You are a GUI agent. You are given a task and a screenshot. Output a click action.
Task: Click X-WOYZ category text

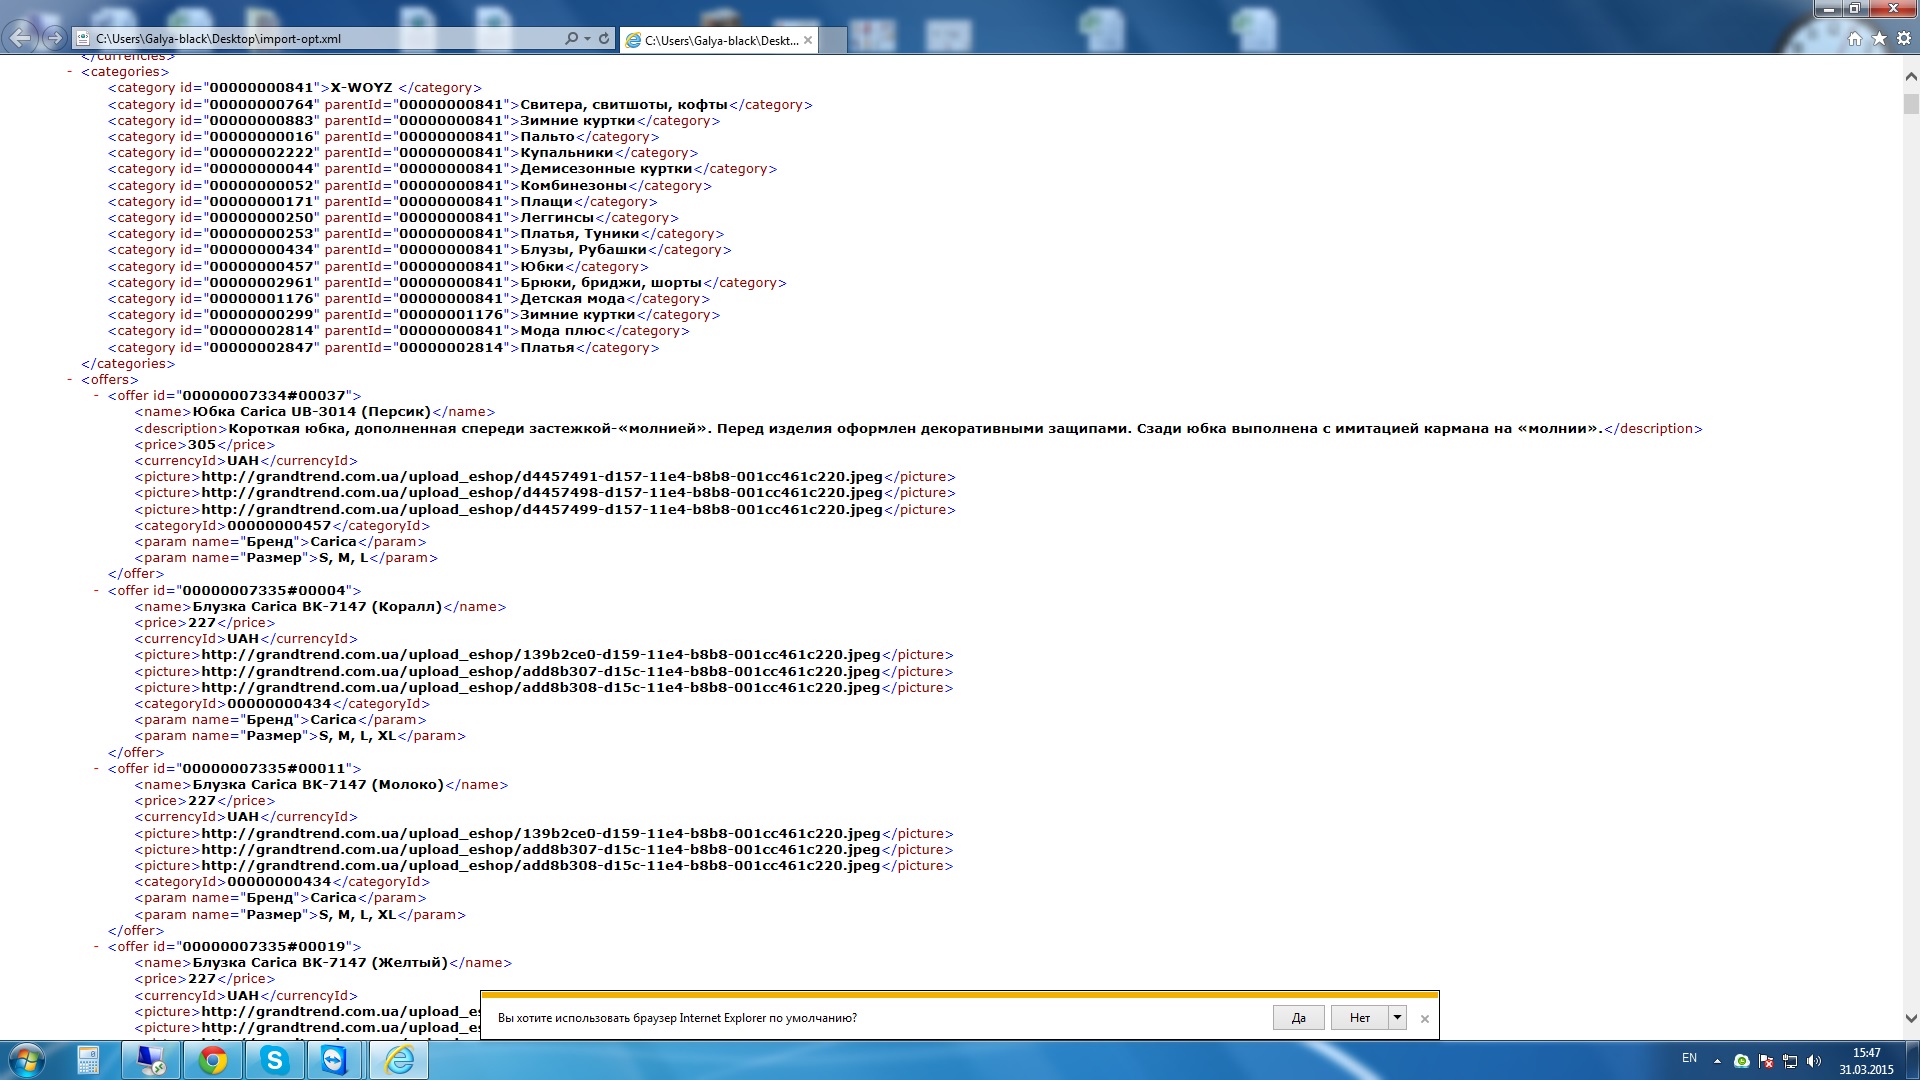(x=362, y=88)
